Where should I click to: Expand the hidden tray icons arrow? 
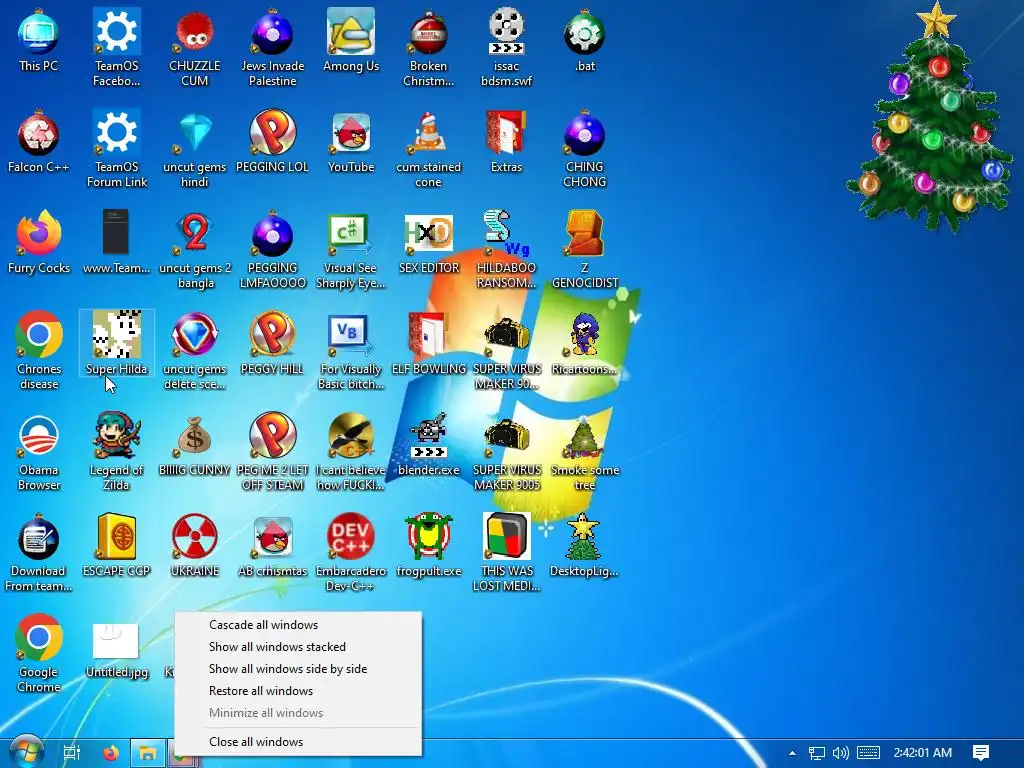792,753
